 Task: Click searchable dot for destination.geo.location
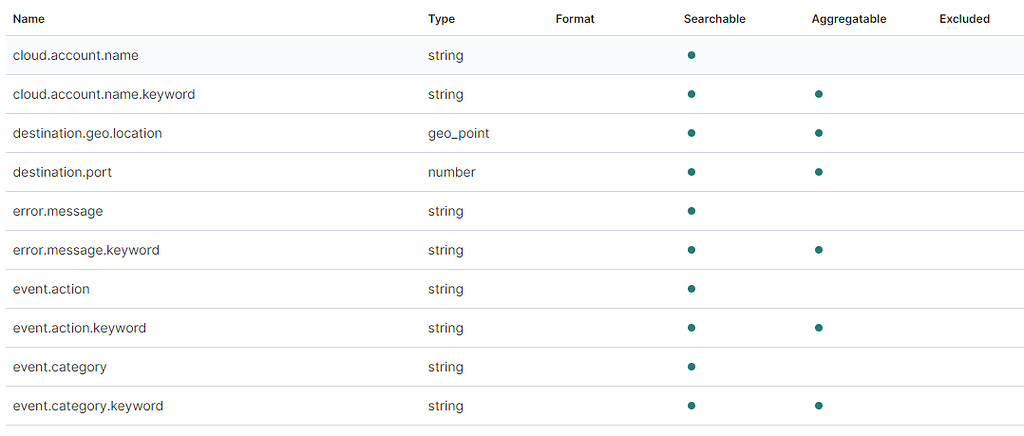pyautogui.click(x=691, y=133)
